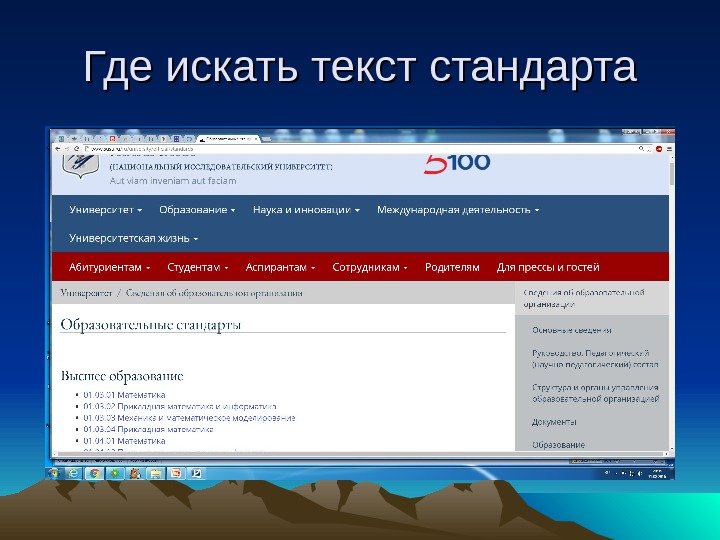Expand the Международная деятельность menu
This screenshot has height=540, width=720.
click(458, 210)
